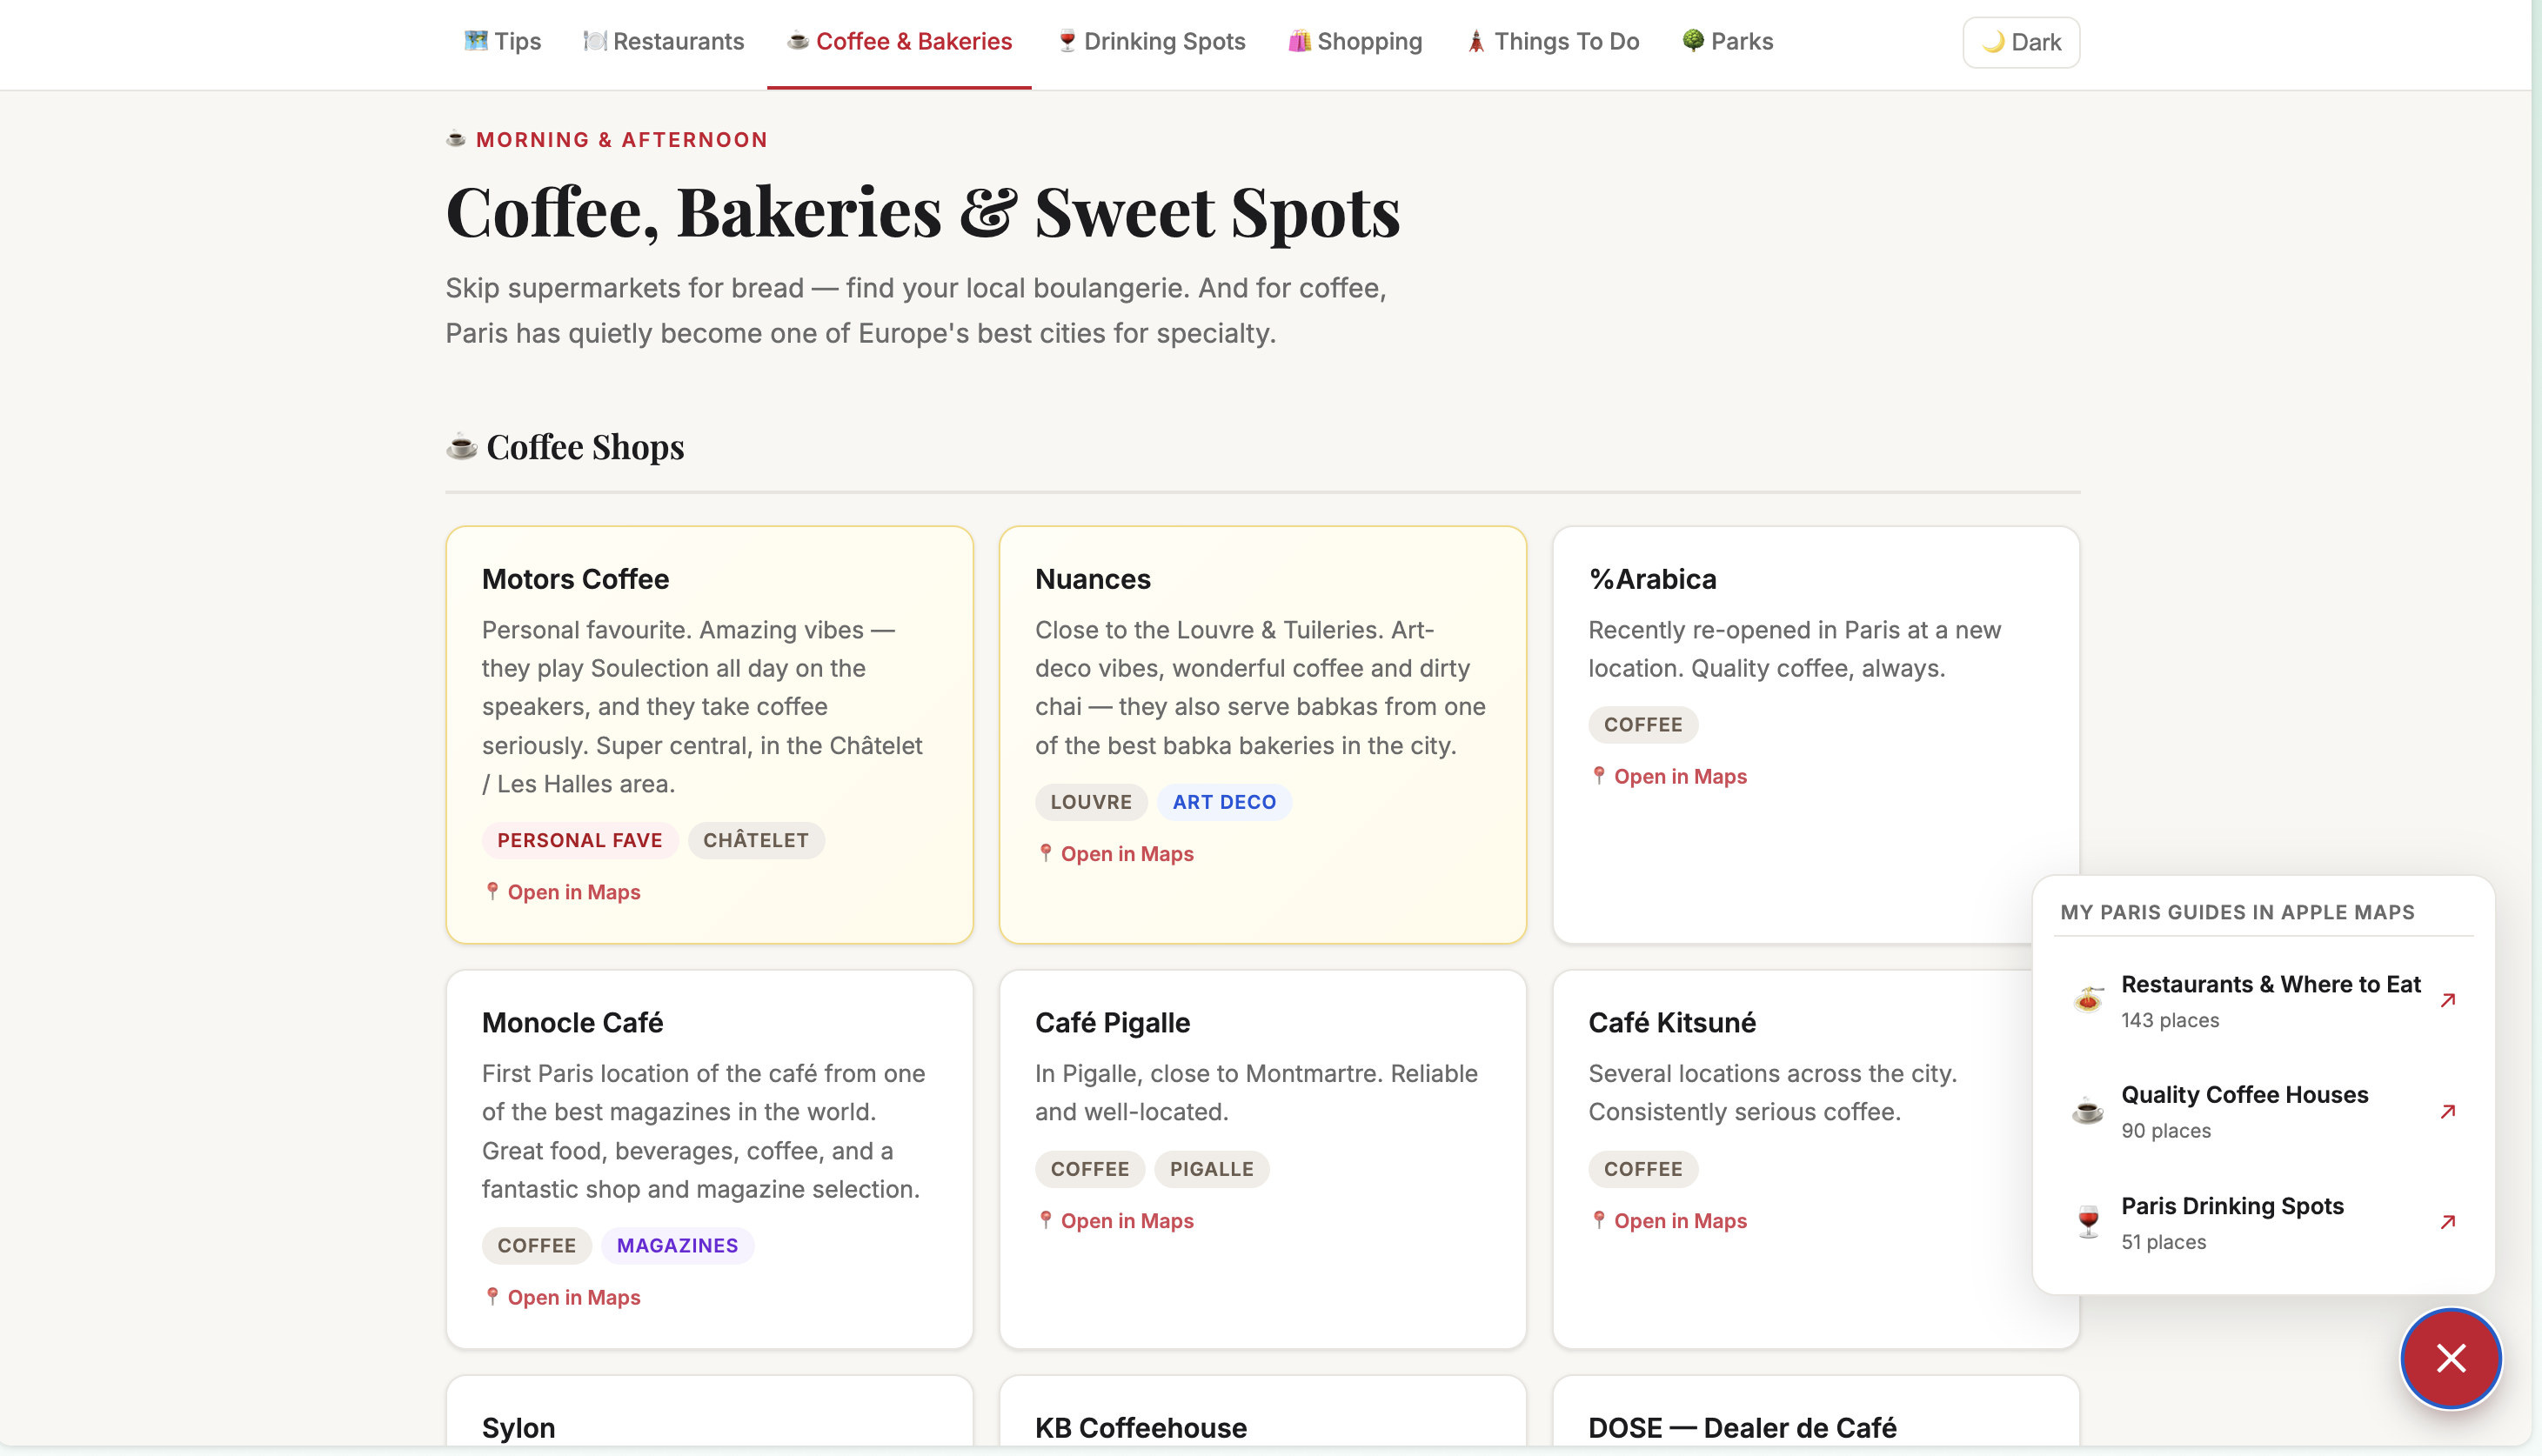Viewport: 2542px width, 1456px height.
Task: Click the PERSONAL FAVE tag on Motors Coffee
Action: 579,840
